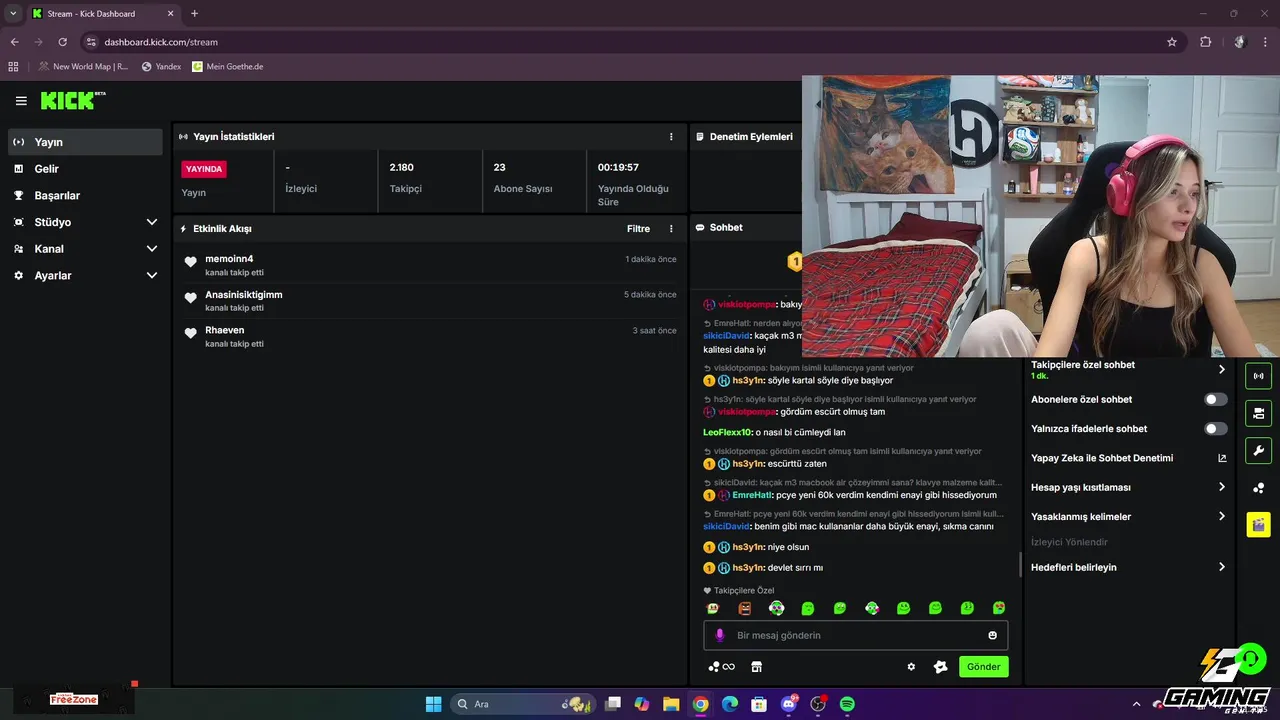Image resolution: width=1280 pixels, height=720 pixels.
Task: Click the taskbar Ara search box
Action: [x=522, y=704]
